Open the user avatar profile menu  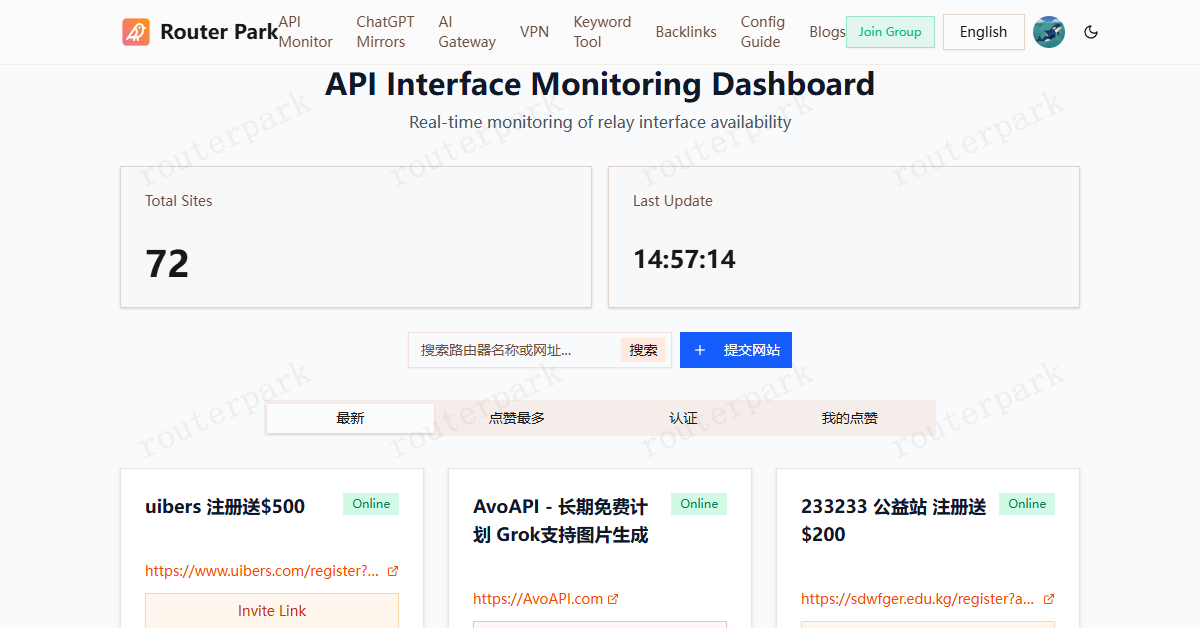pyautogui.click(x=1048, y=32)
